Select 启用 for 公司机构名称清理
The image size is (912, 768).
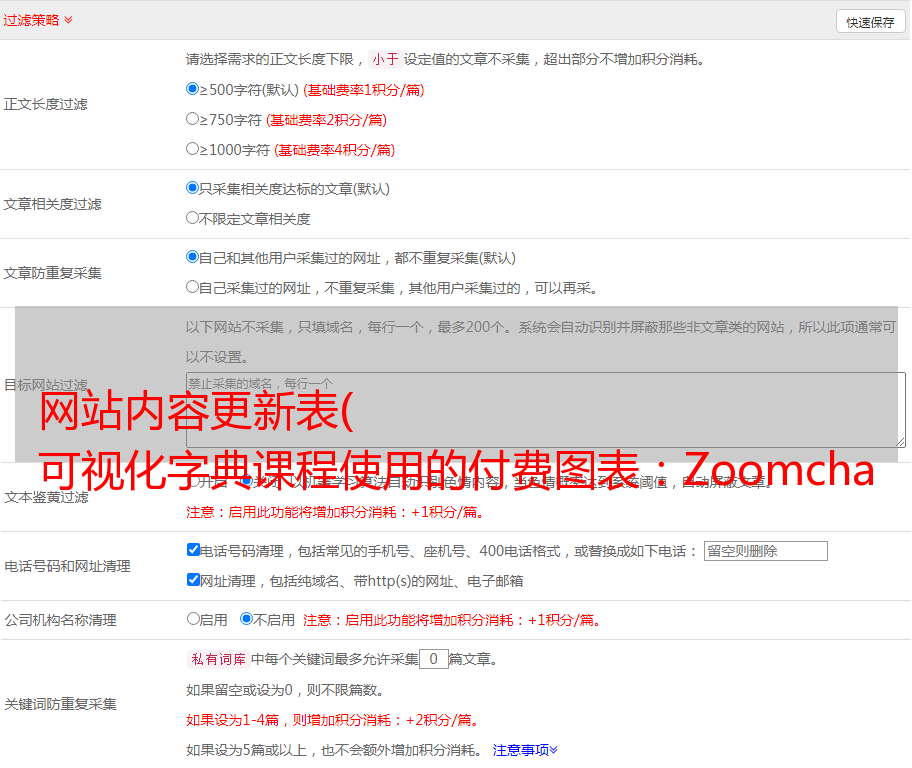tap(193, 619)
